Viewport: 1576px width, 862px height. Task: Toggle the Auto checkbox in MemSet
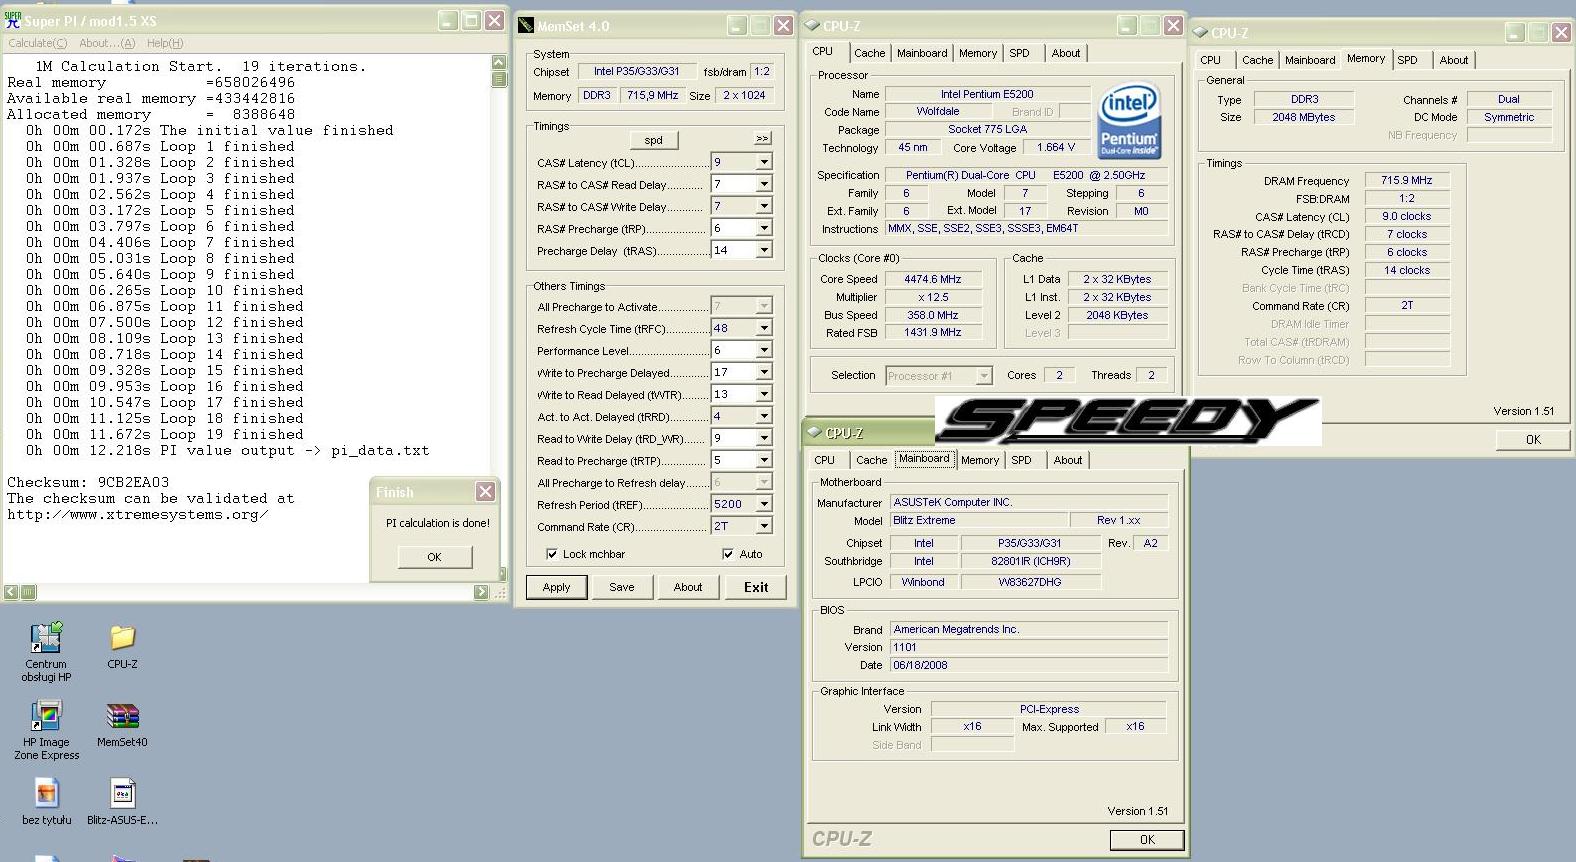[727, 554]
